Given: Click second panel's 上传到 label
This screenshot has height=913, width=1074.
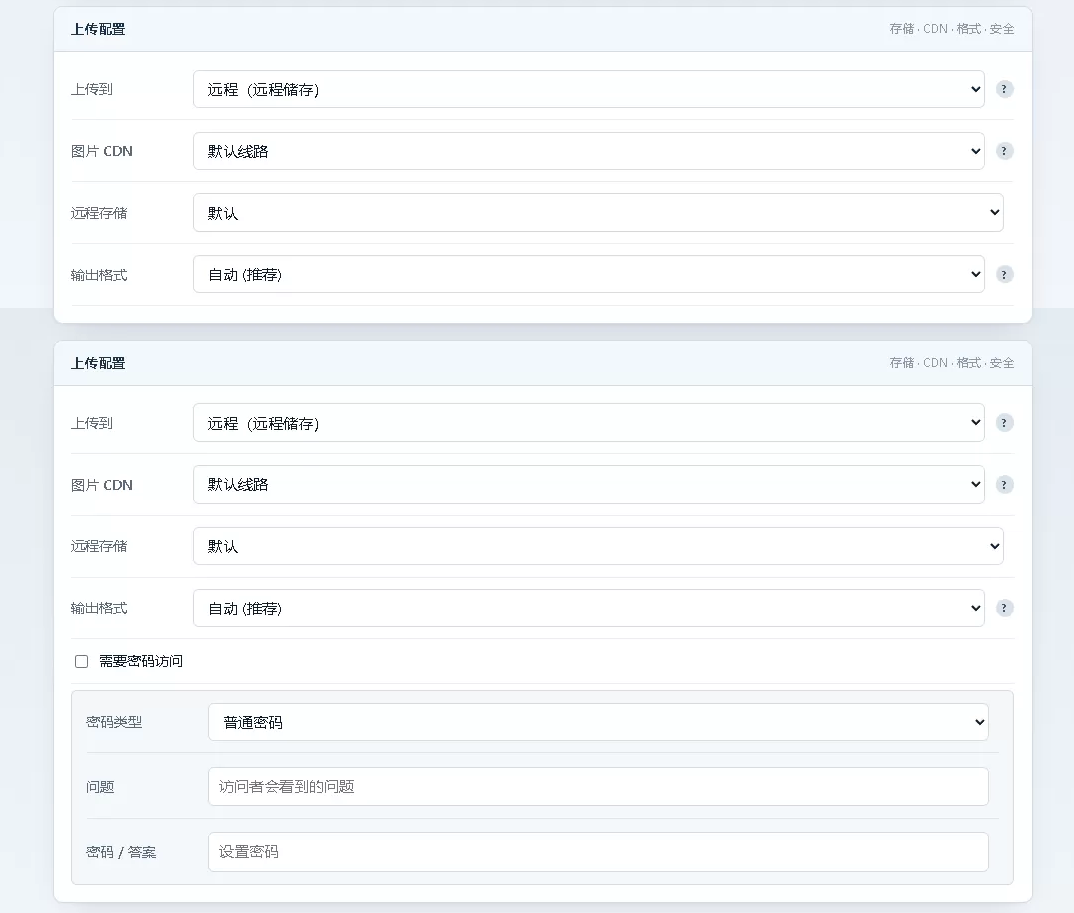Looking at the screenshot, I should 91,423.
